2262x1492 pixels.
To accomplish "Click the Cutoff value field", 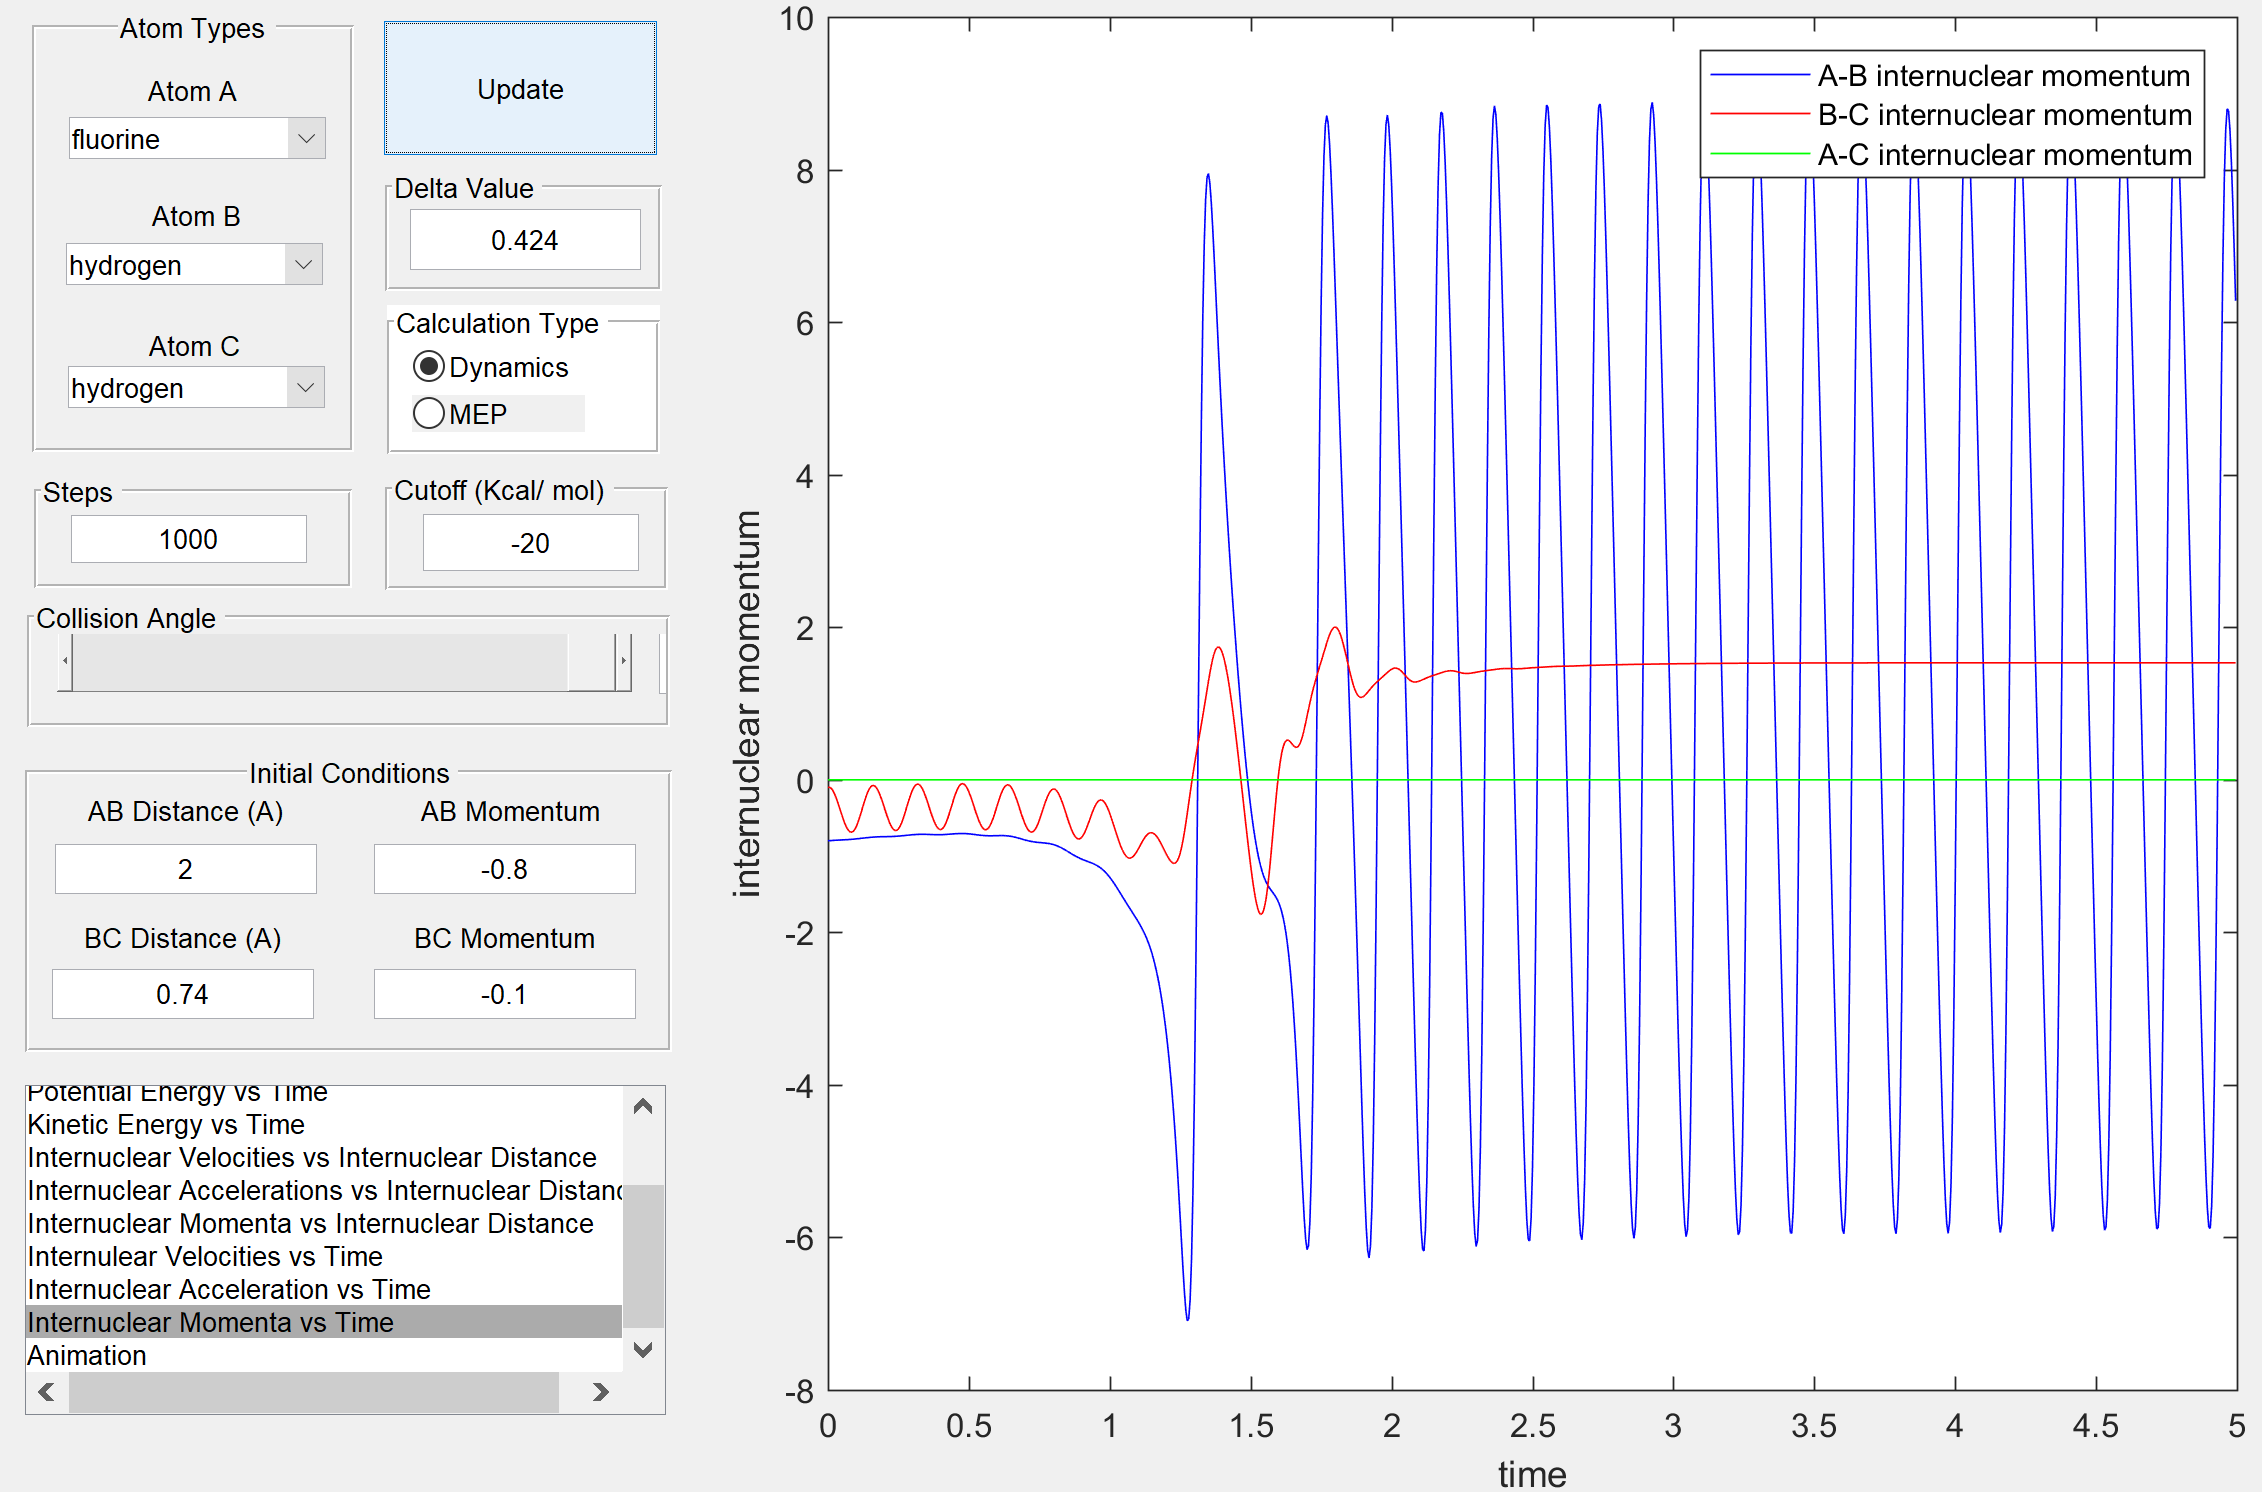I will [529, 543].
